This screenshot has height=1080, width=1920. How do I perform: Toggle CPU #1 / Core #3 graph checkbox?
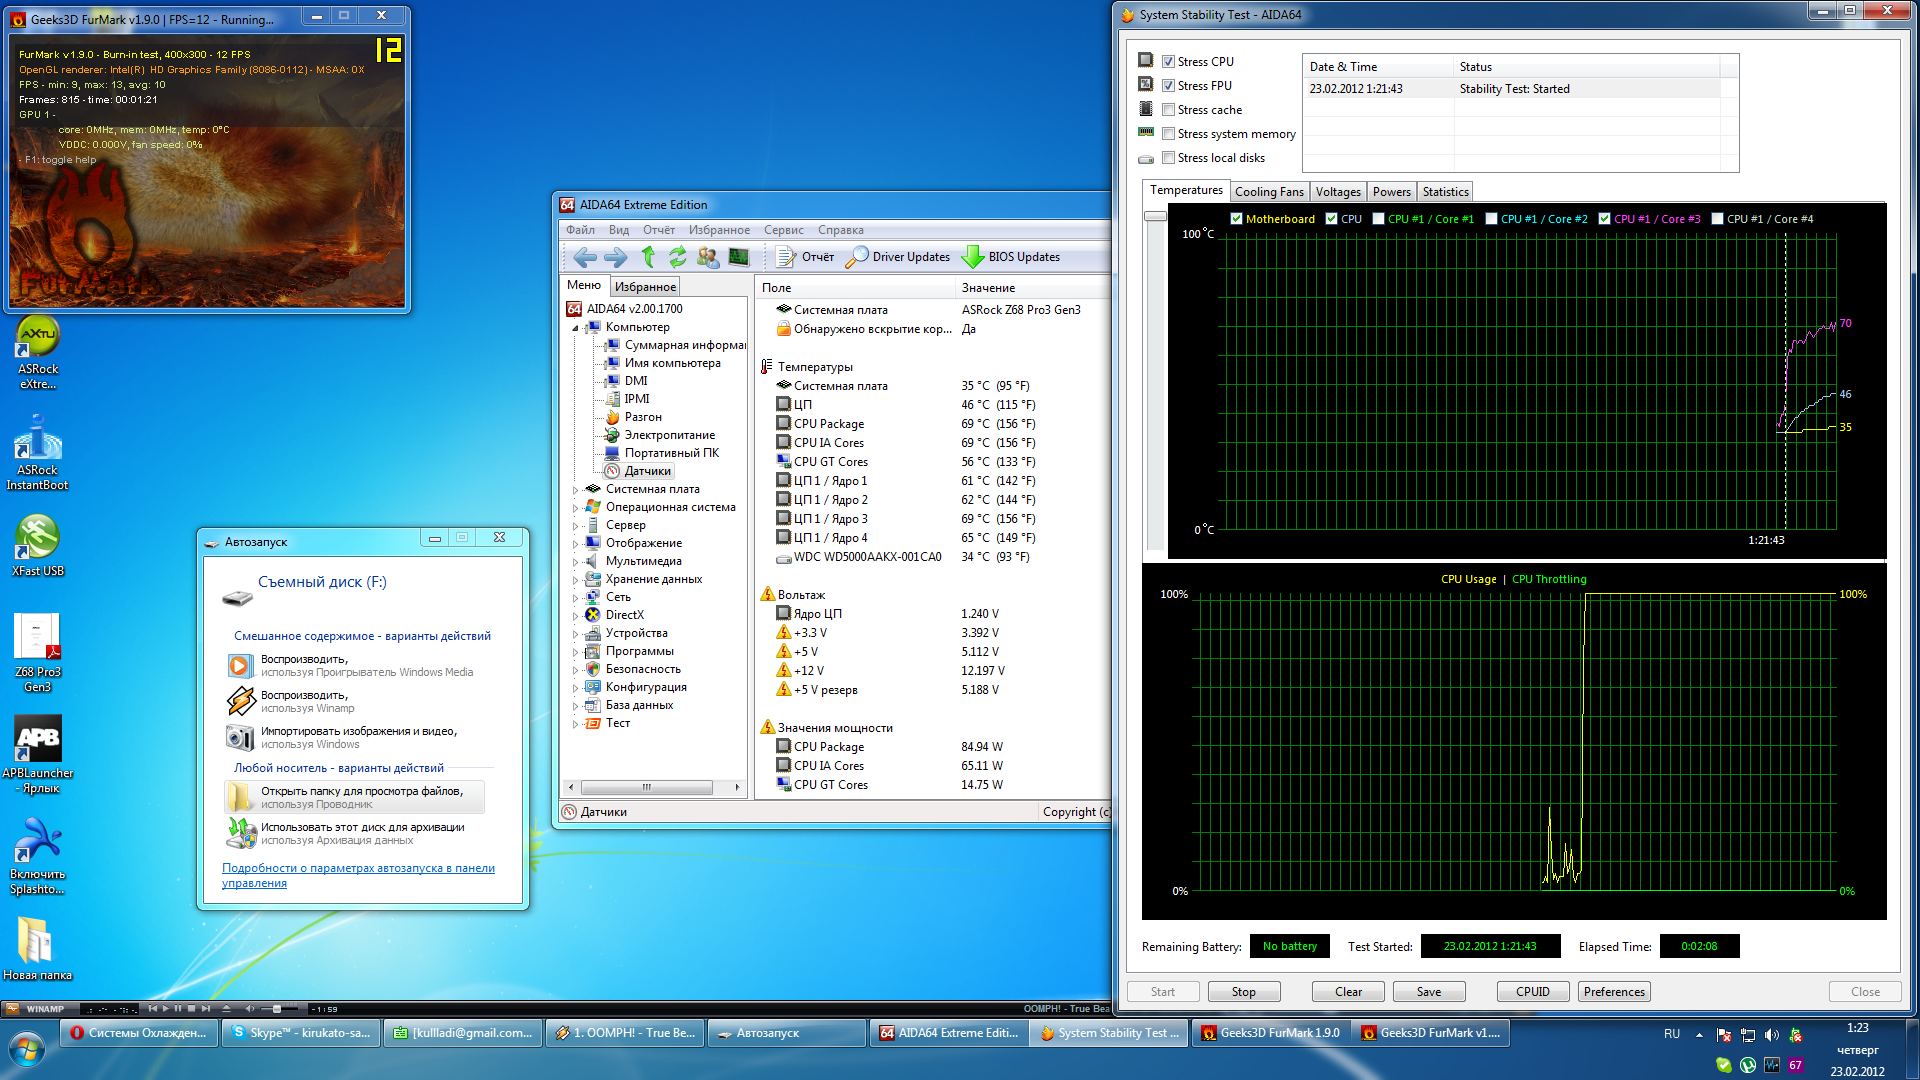click(1604, 219)
